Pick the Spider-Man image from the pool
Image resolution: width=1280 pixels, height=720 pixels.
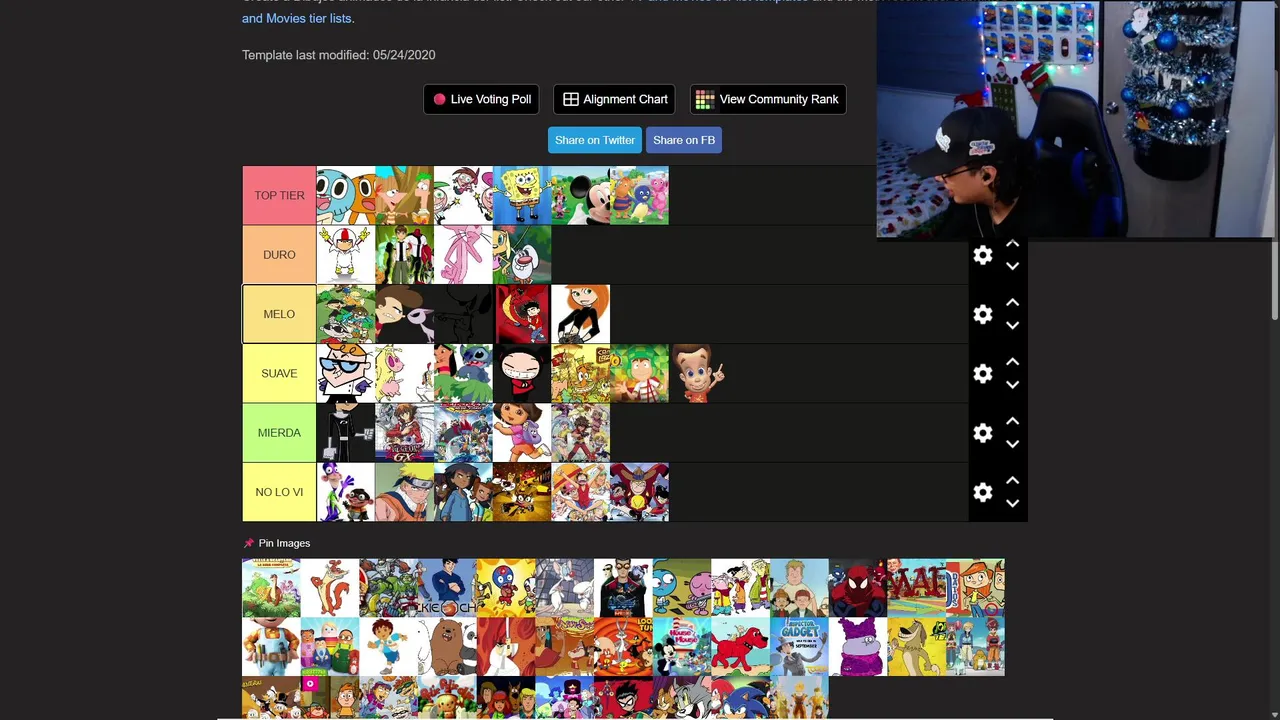click(x=858, y=588)
